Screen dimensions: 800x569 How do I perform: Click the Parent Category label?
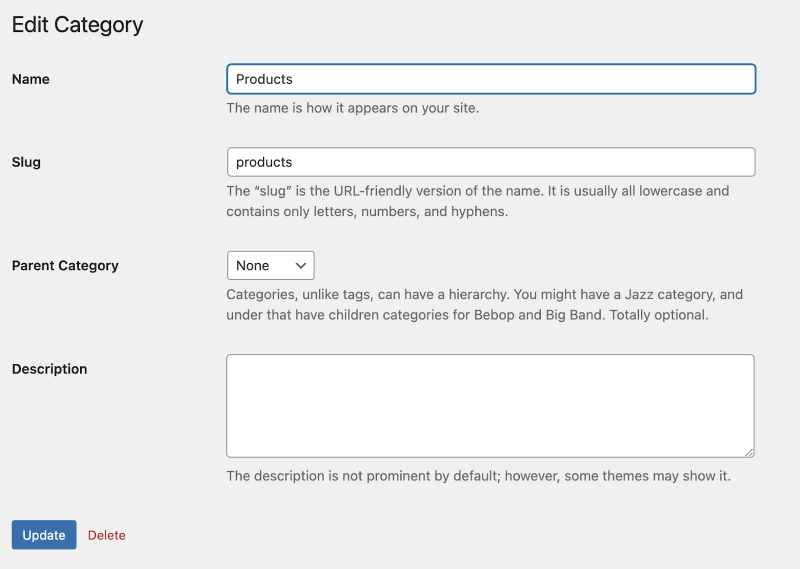pyautogui.click(x=65, y=265)
